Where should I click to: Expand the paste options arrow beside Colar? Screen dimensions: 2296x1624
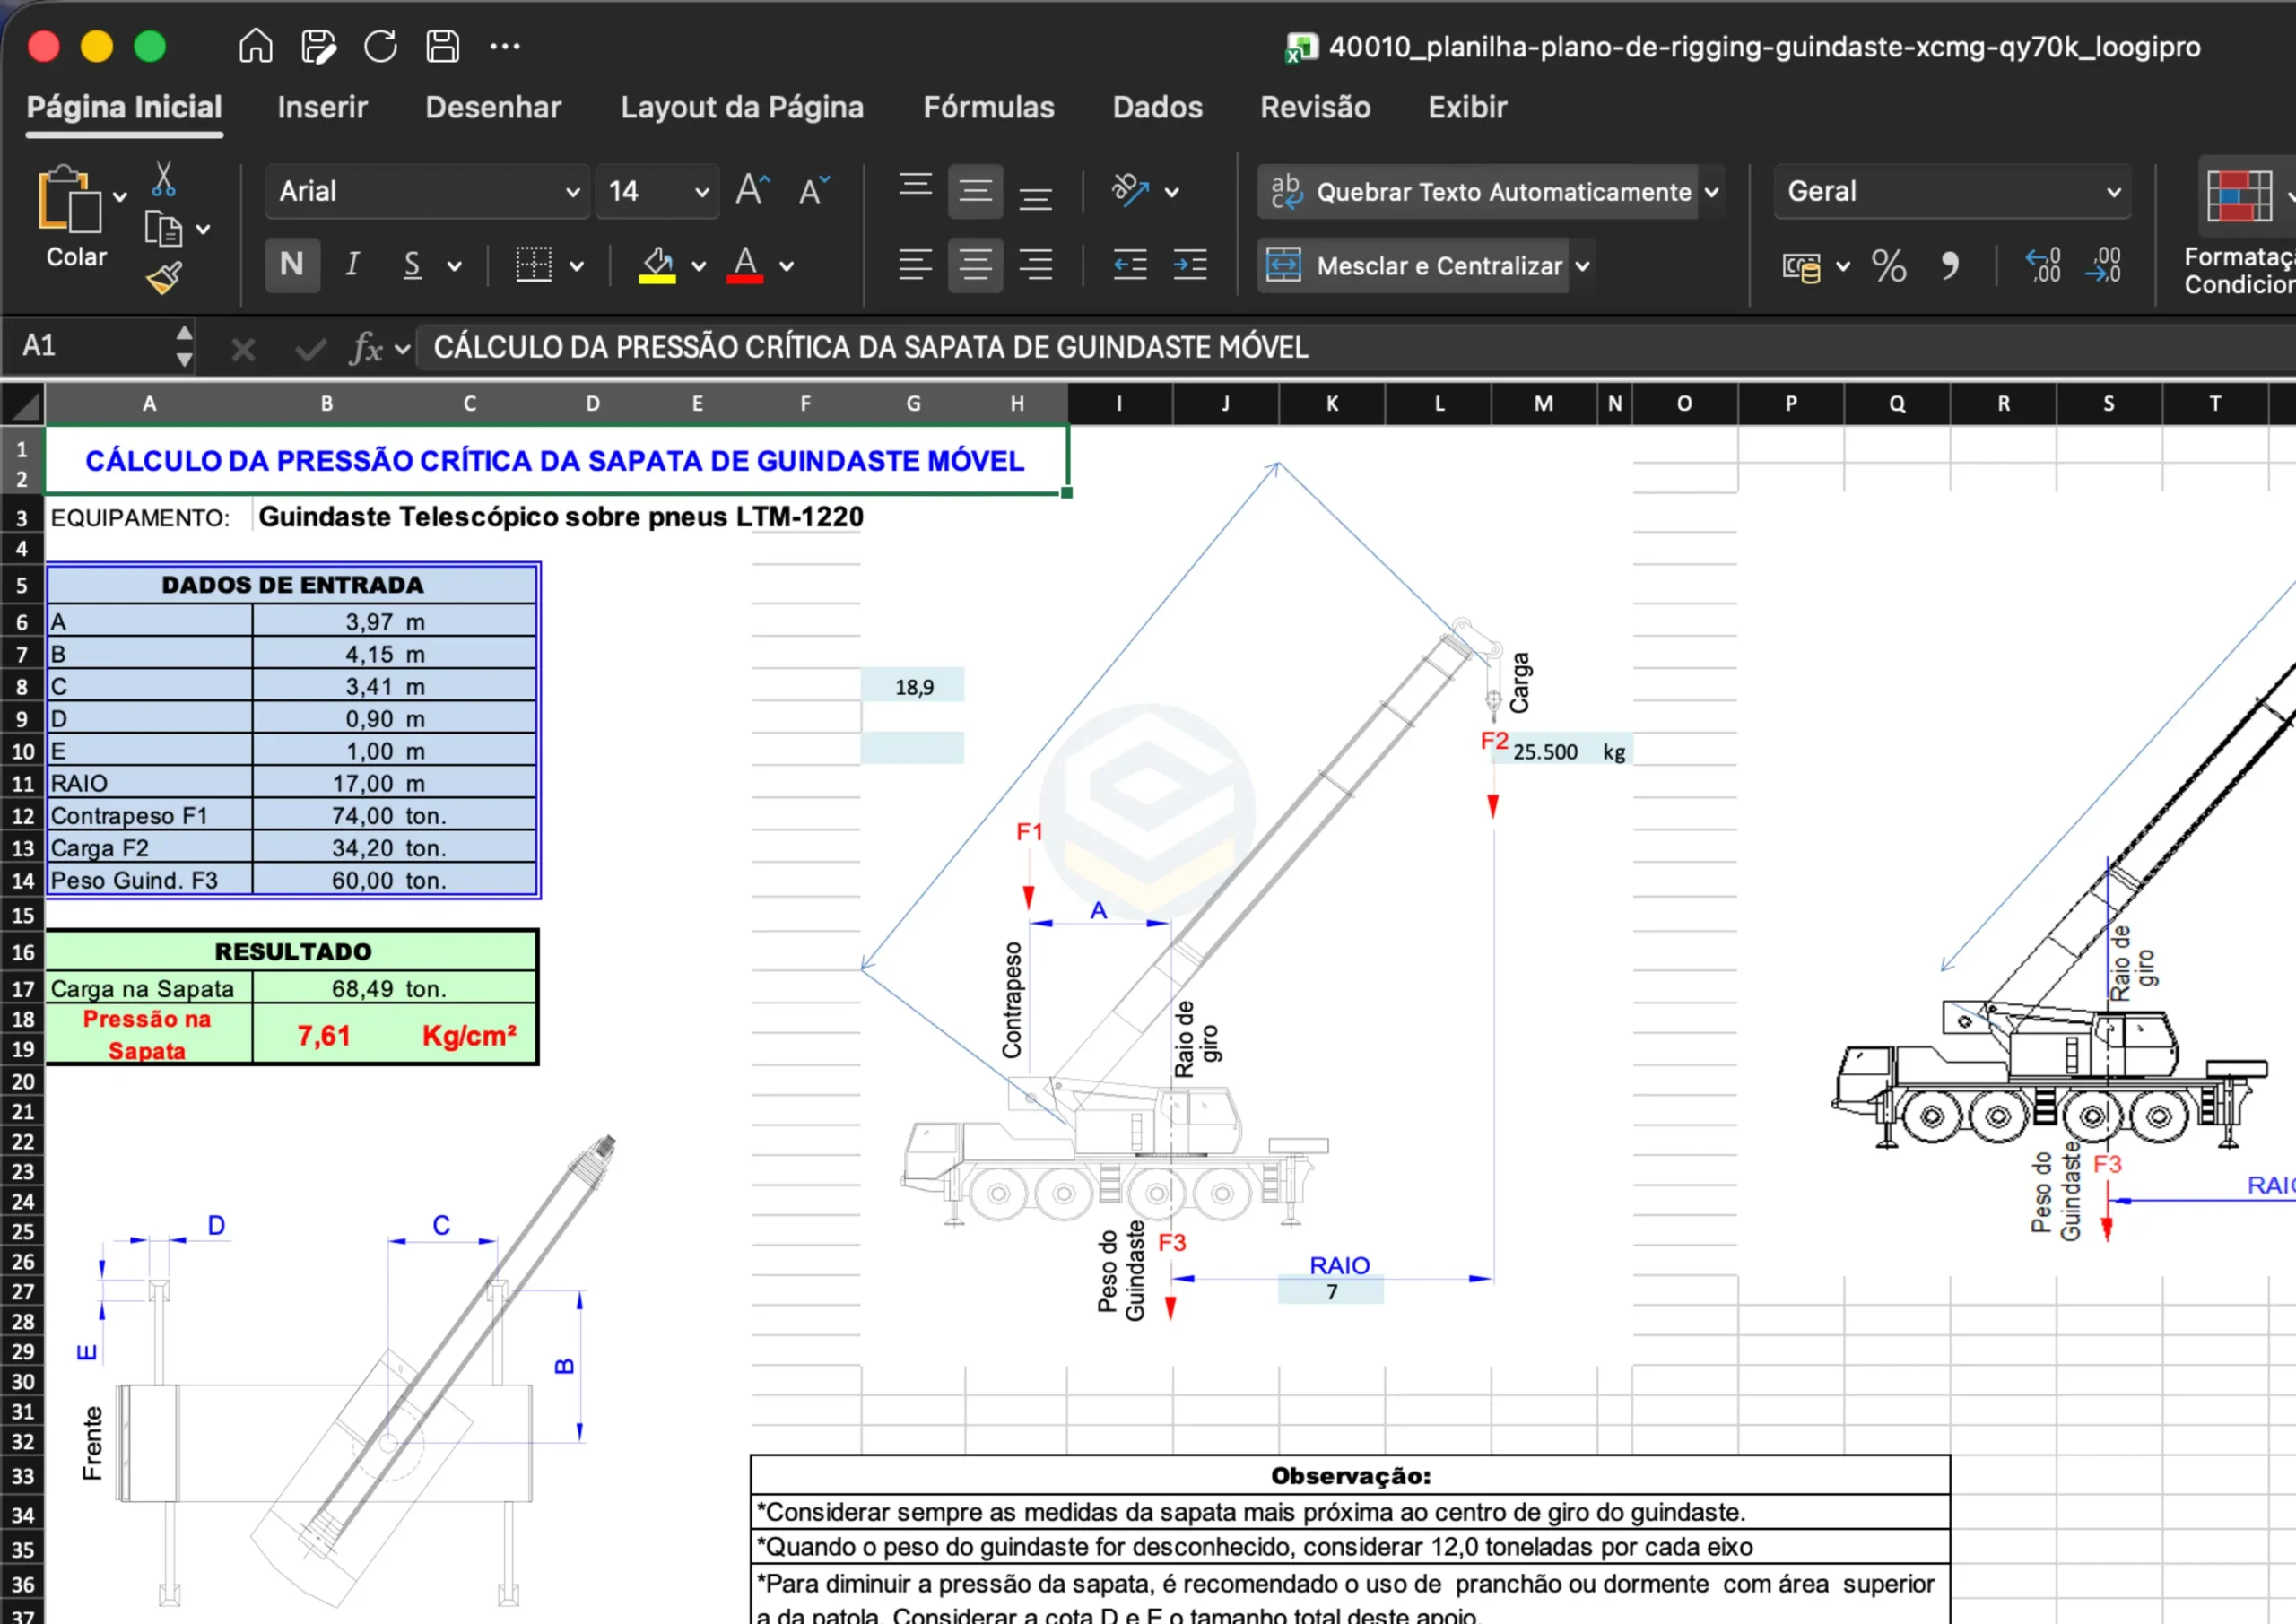120,197
